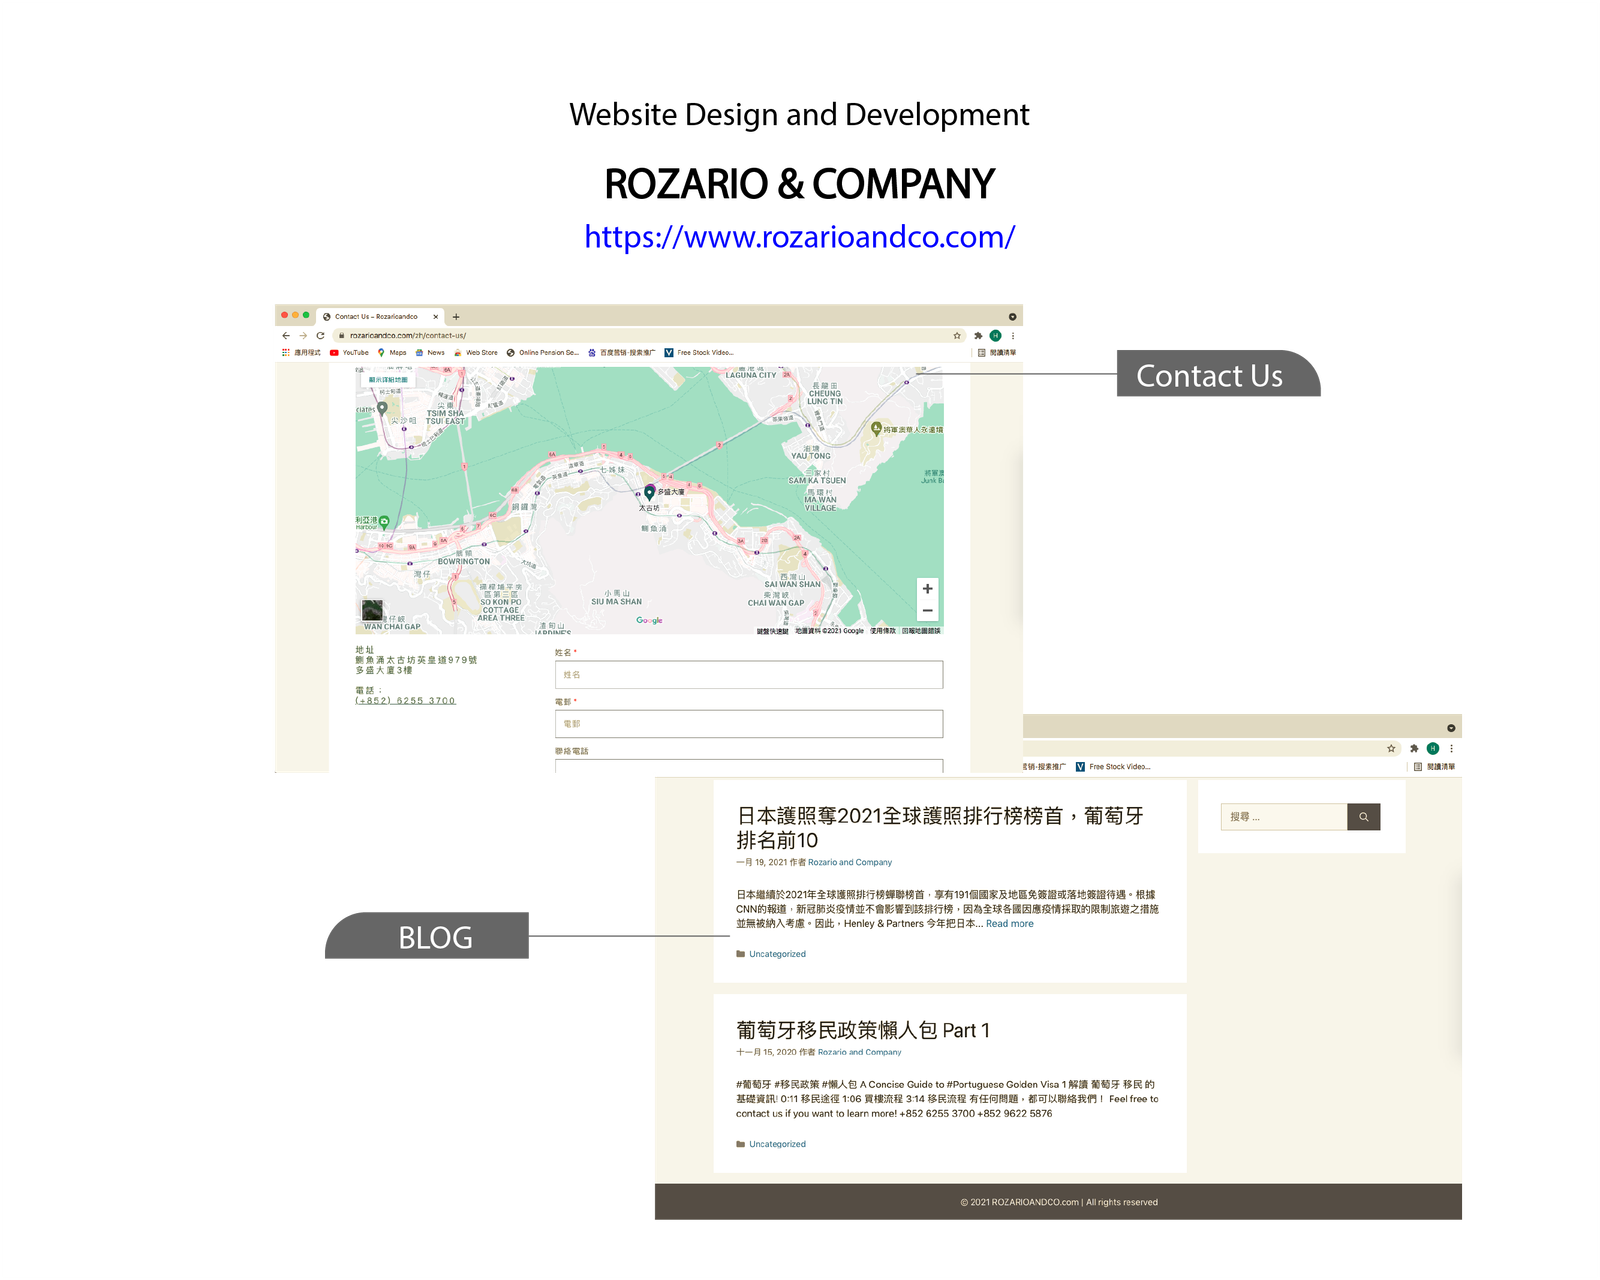The image size is (1600, 1280).
Task: Open the rozarioandco.com website link
Action: 799,237
